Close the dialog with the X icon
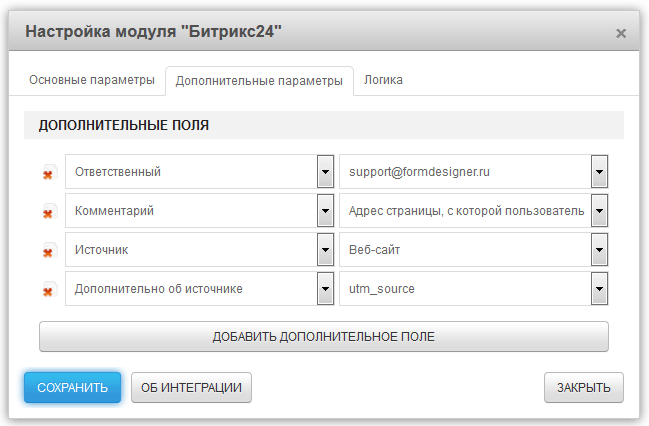 click(x=620, y=33)
